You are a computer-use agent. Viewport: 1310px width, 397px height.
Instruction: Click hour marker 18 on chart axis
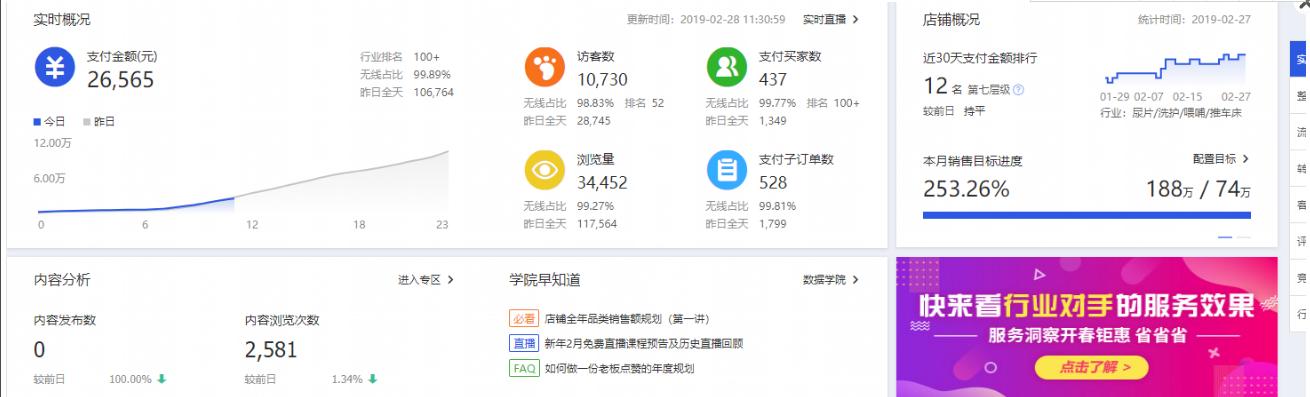click(x=358, y=225)
